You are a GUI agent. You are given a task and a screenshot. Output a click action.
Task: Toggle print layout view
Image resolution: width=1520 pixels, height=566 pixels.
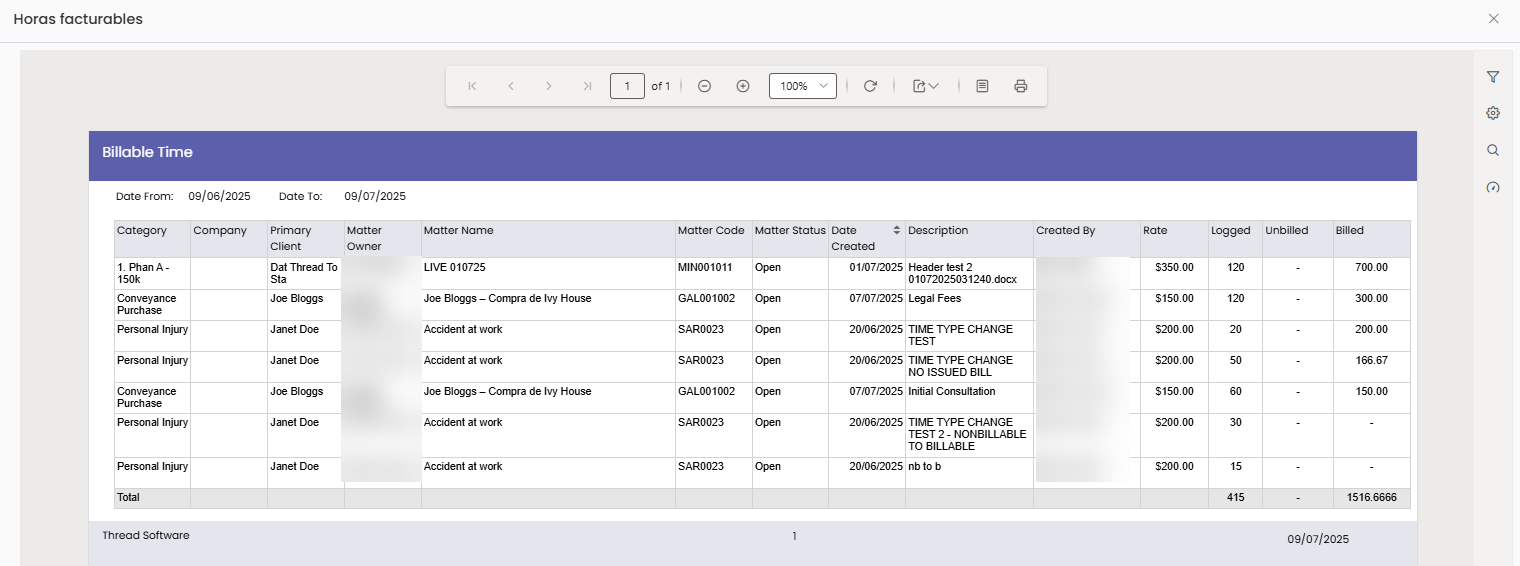[x=982, y=86]
